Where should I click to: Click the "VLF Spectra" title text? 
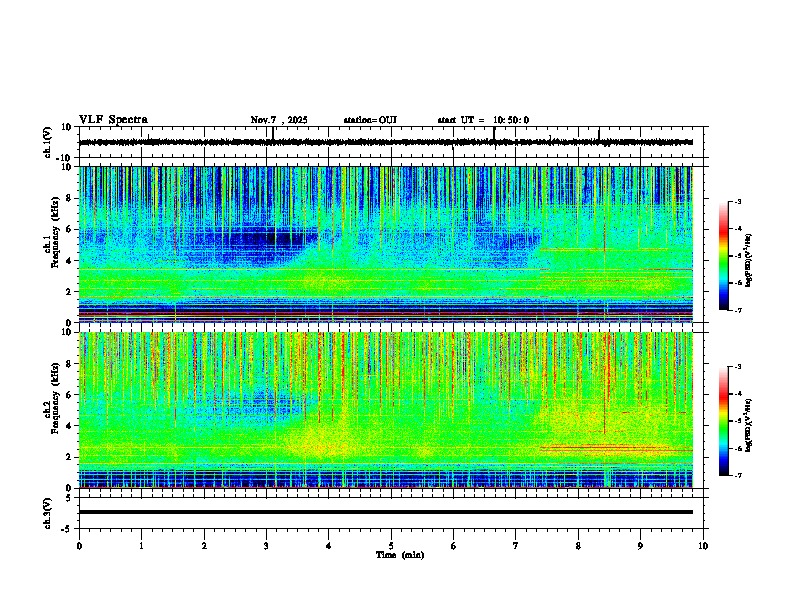coord(113,119)
